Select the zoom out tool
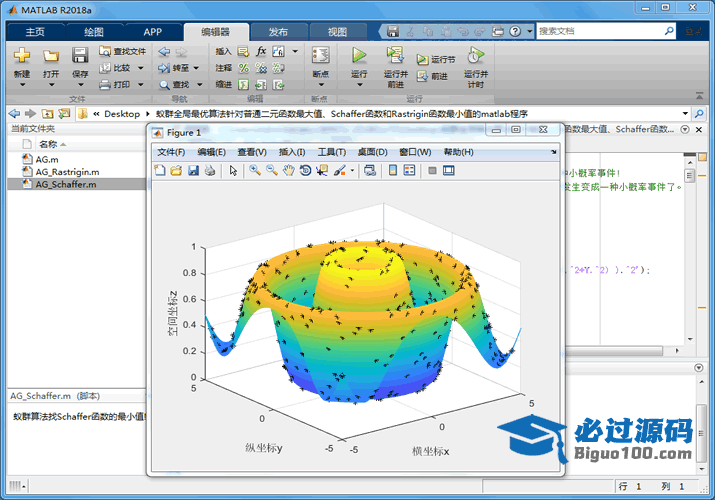715x500 pixels. (x=272, y=170)
